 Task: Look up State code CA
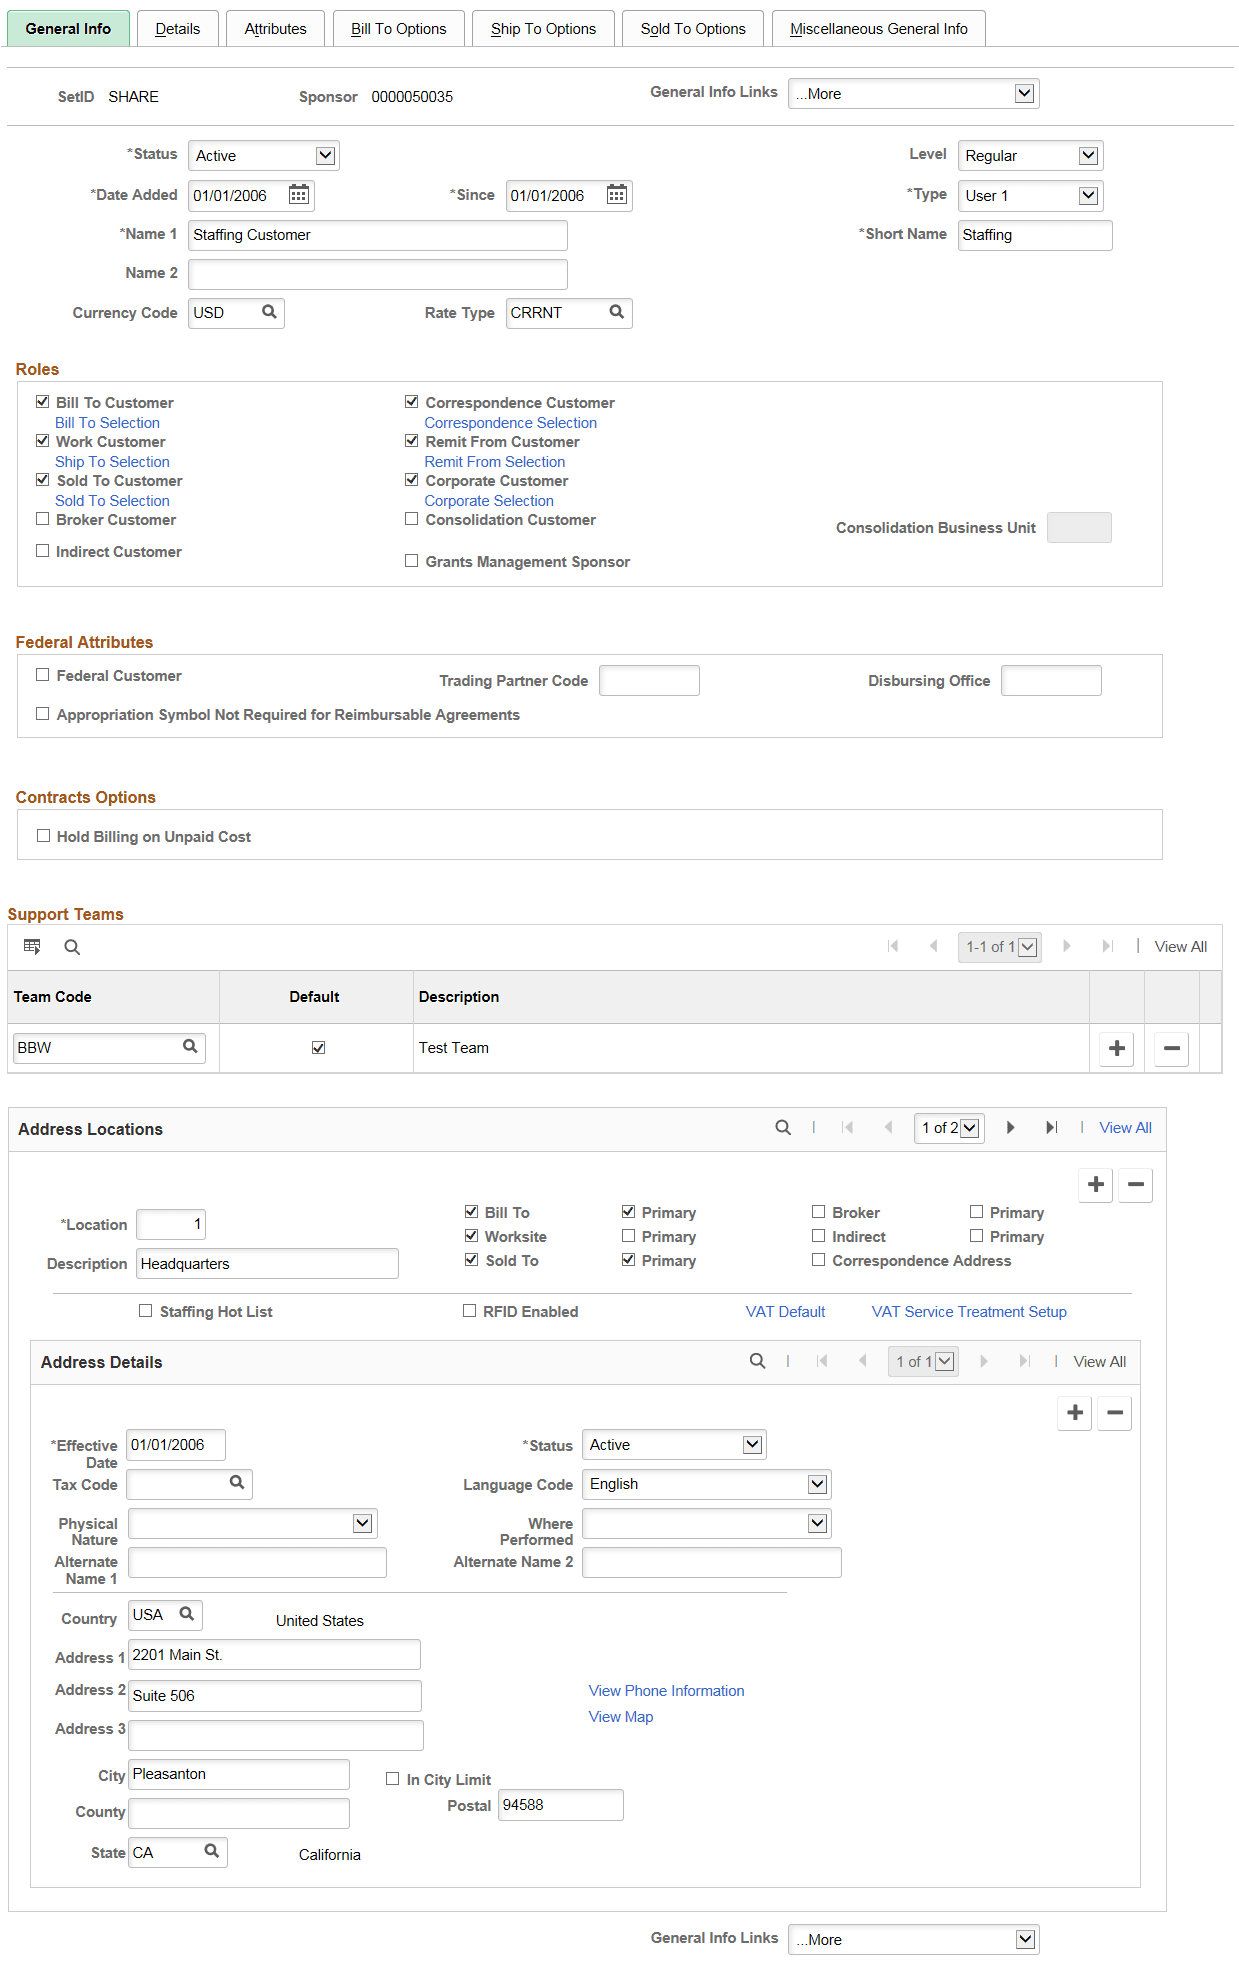(212, 1851)
